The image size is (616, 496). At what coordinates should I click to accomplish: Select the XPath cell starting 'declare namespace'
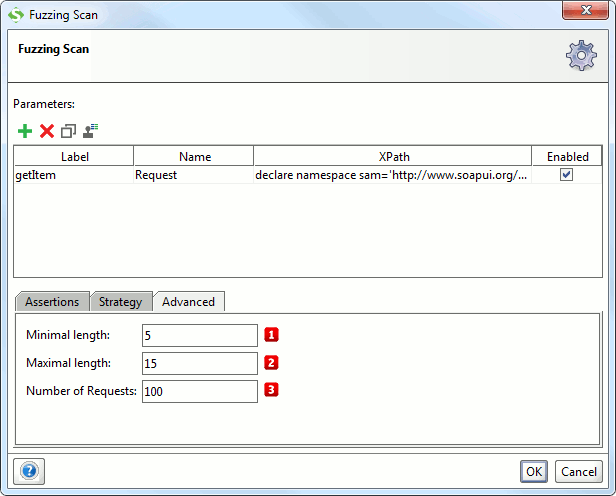click(x=393, y=175)
